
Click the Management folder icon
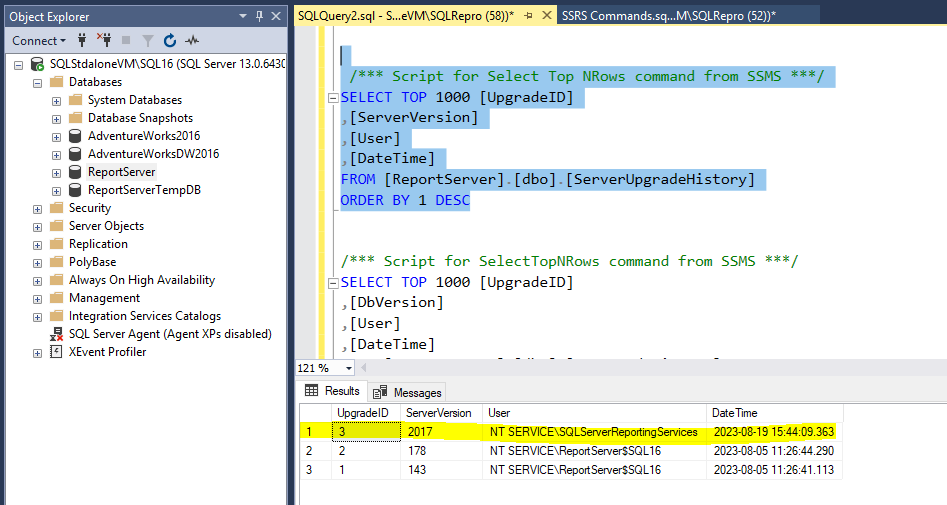pyautogui.click(x=56, y=298)
